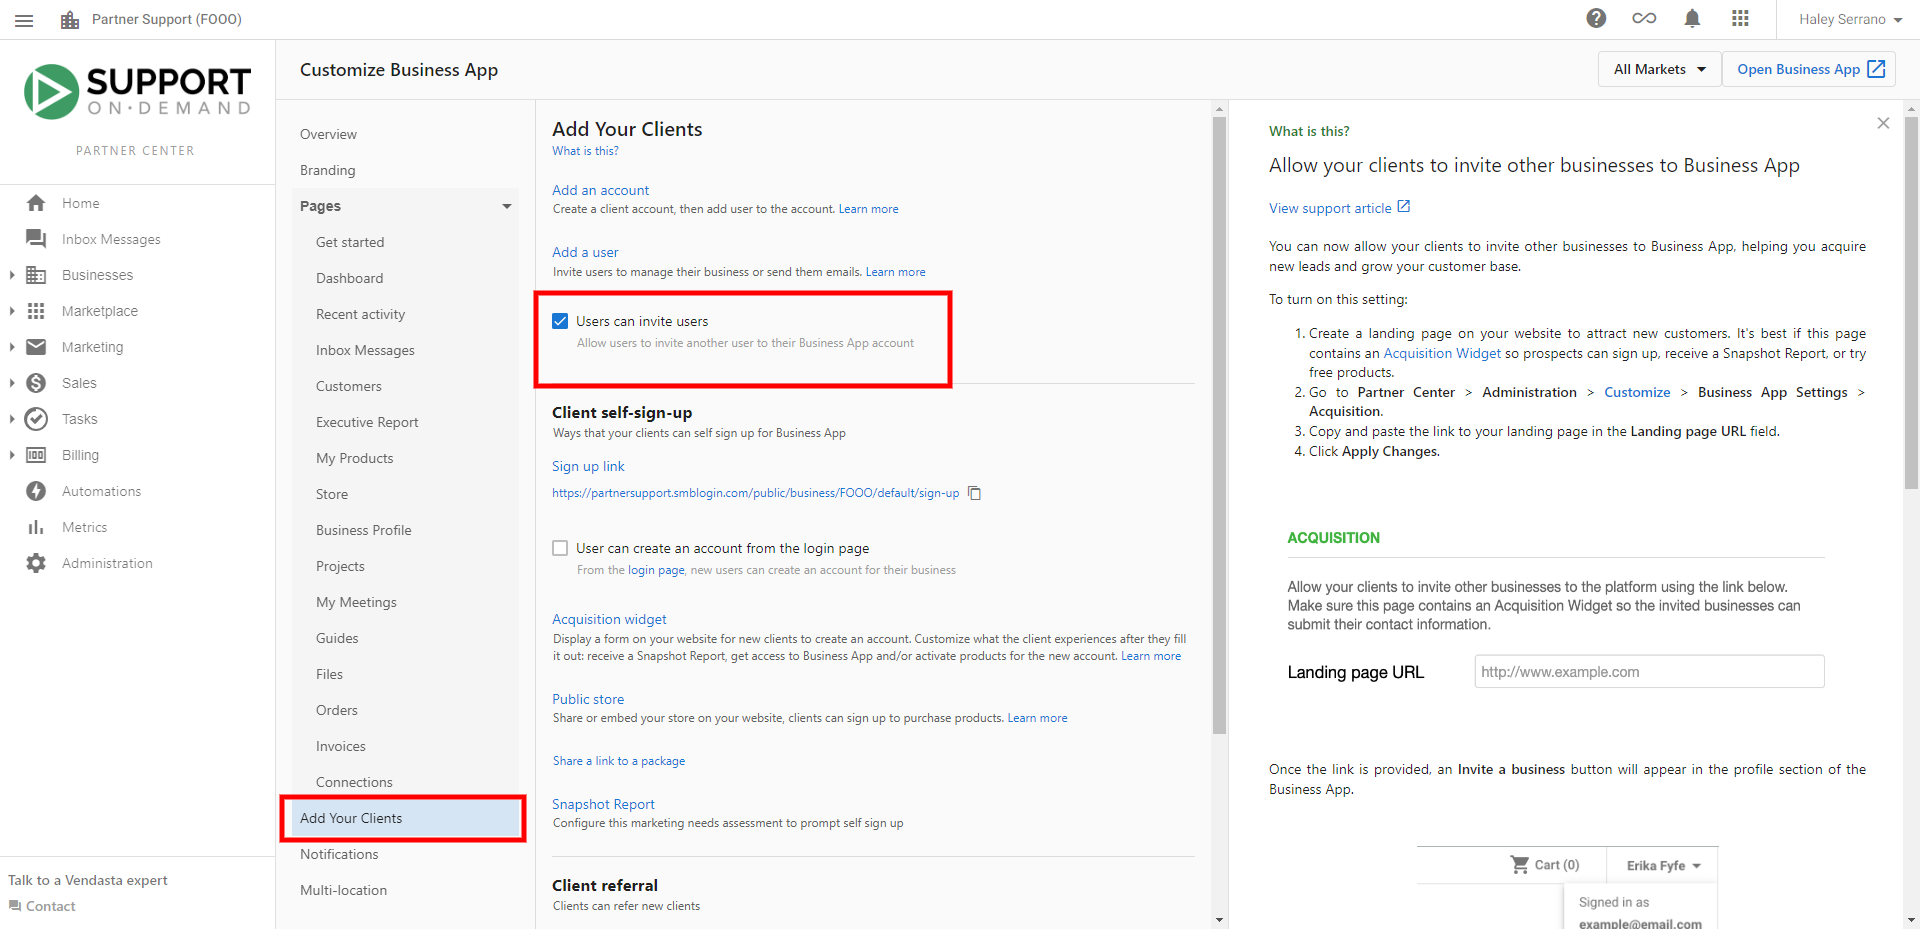
Task: Click the Billing icon
Action: tap(36, 455)
